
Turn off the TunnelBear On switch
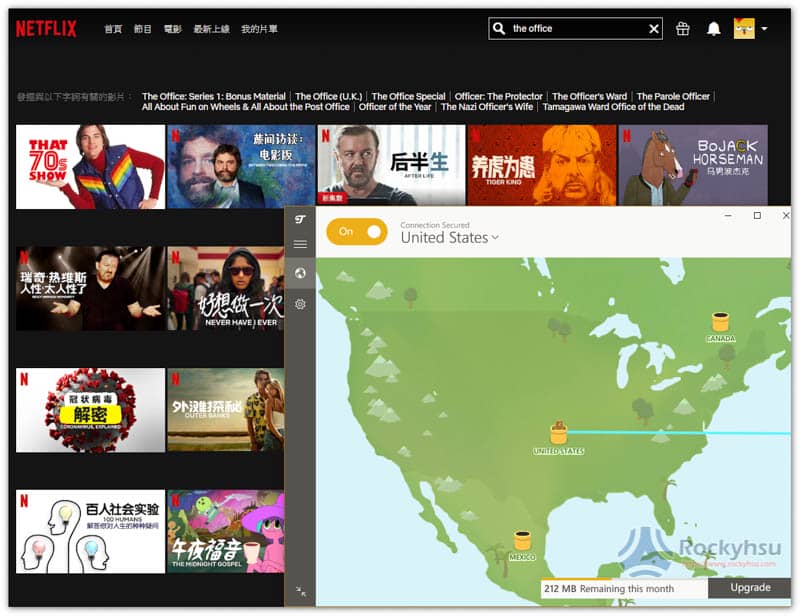357,232
